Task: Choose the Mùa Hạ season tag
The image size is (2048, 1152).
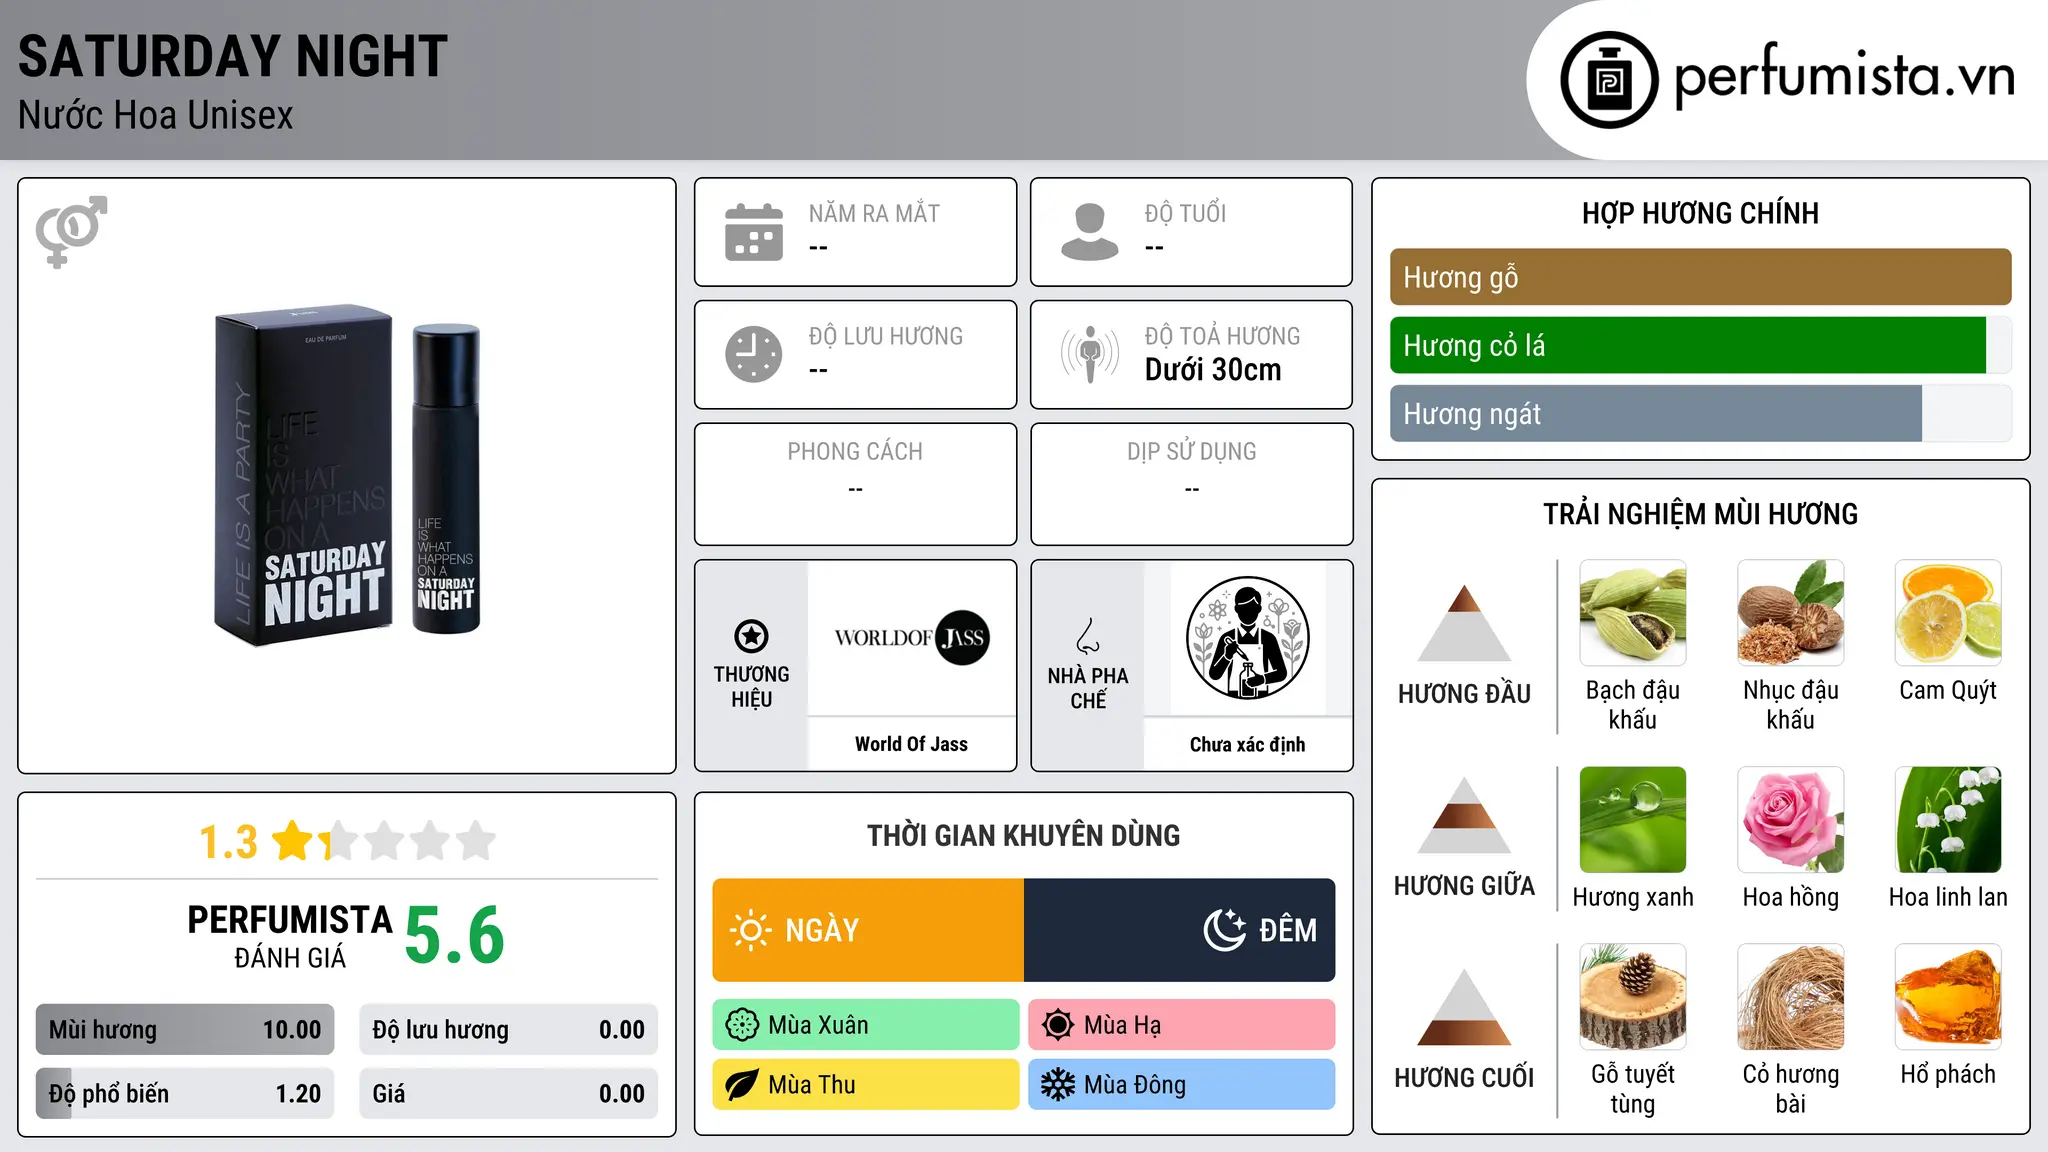Action: tap(1182, 1025)
